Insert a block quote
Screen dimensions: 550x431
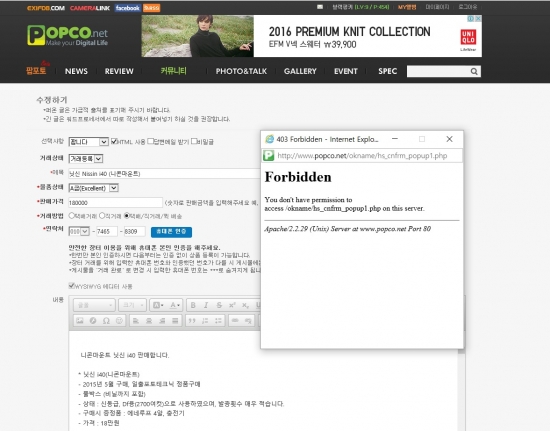point(192,321)
